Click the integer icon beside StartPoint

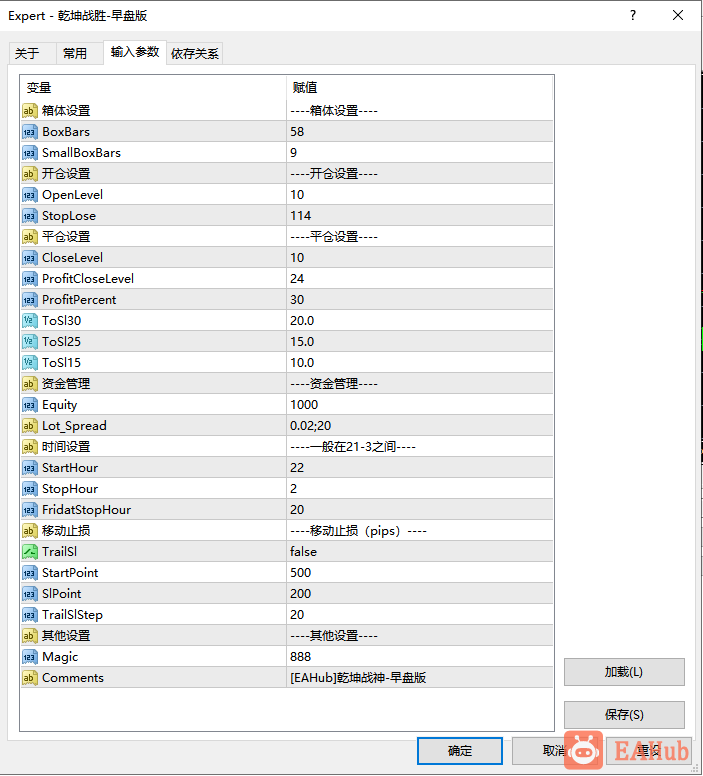(30, 573)
